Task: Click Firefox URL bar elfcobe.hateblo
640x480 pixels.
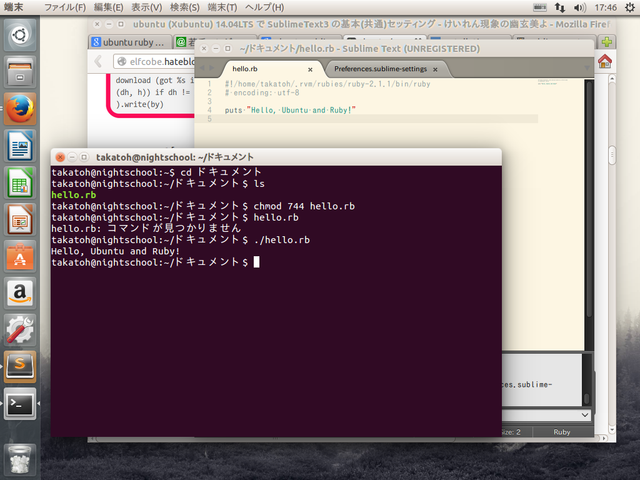Action: [x=154, y=62]
